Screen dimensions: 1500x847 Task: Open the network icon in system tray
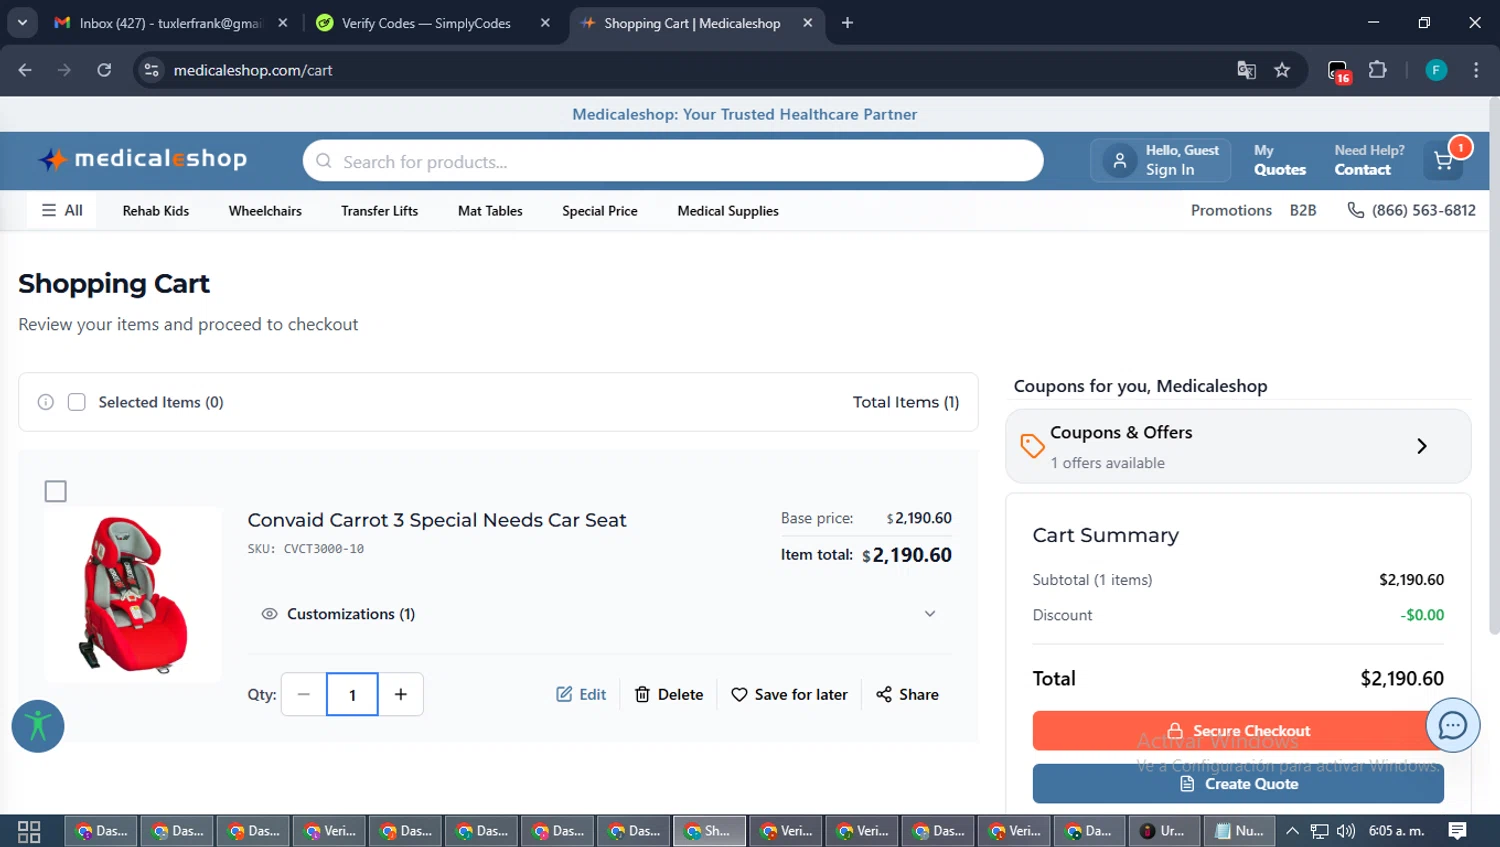click(x=1319, y=831)
